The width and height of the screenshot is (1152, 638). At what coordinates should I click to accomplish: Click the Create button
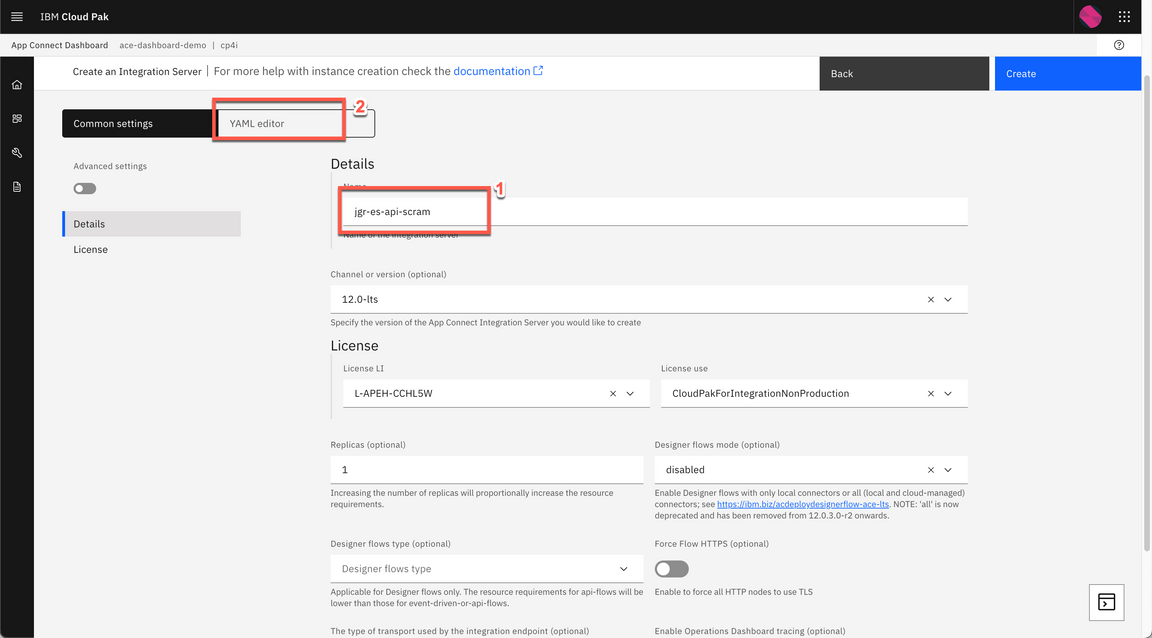point(1067,73)
